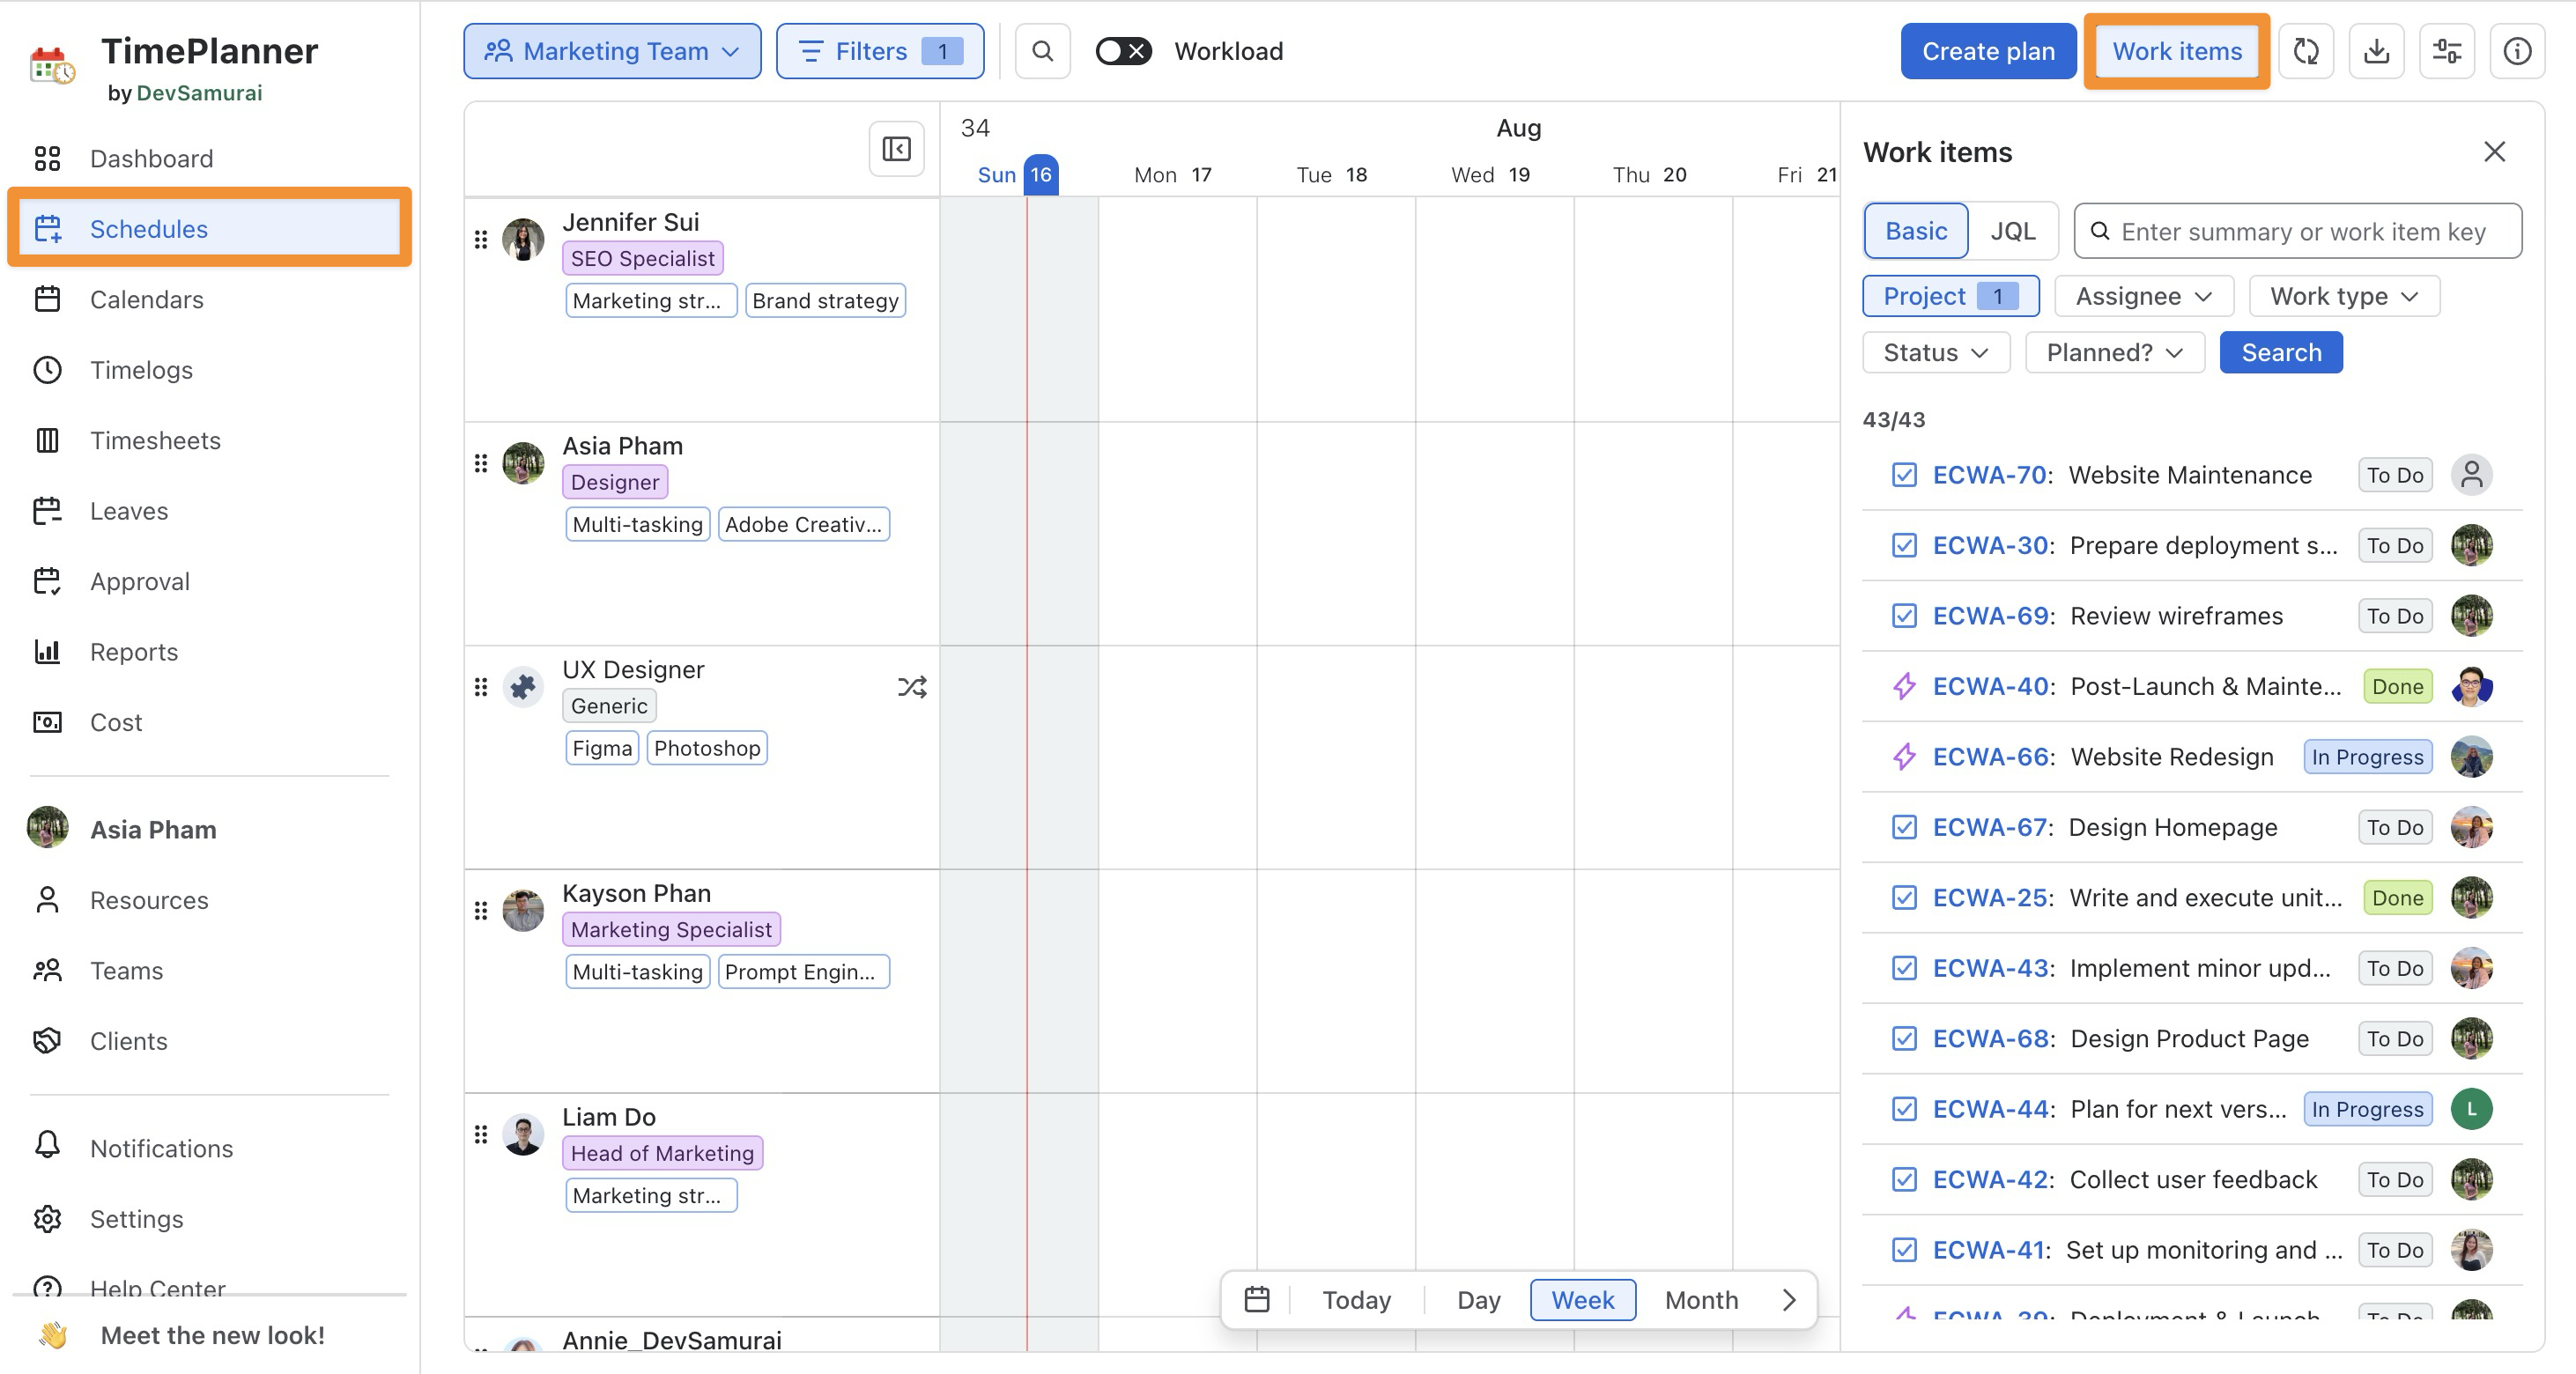Go to next week with the arrow
The width and height of the screenshot is (2576, 1374).
tap(1789, 1299)
